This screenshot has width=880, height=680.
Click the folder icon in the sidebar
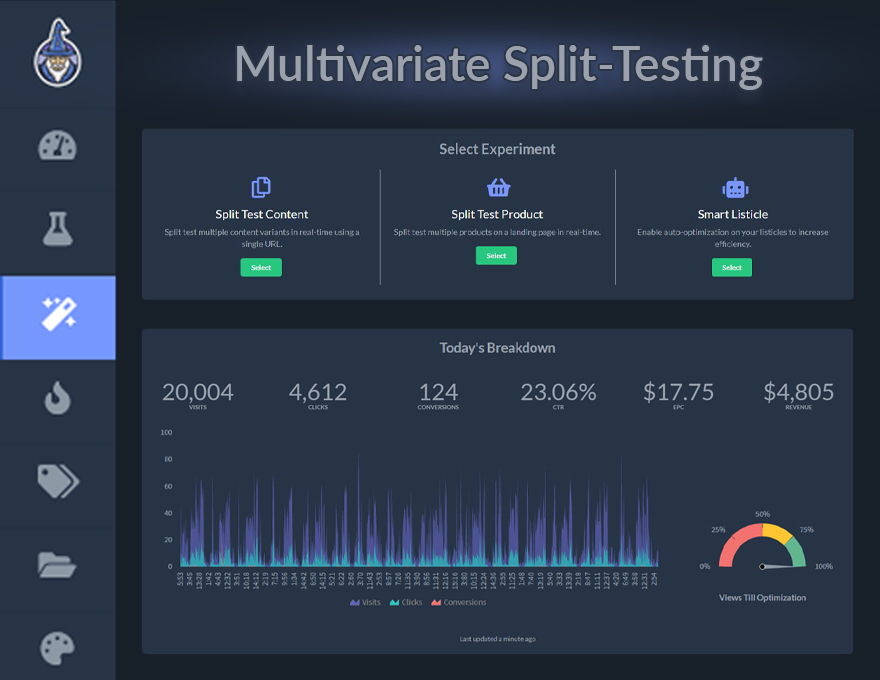[x=57, y=565]
